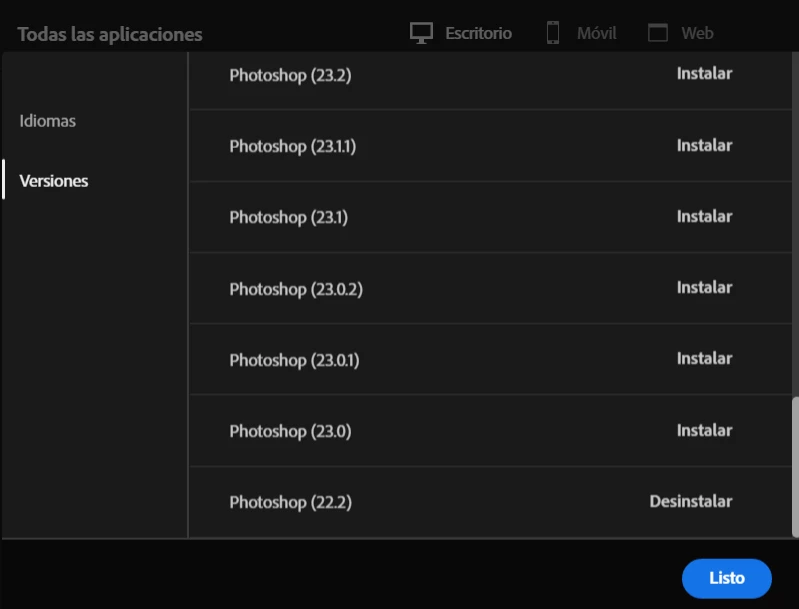Viewport: 799px width, 609px height.
Task: Install Photoshop (23.1.1)
Action: click(x=704, y=145)
